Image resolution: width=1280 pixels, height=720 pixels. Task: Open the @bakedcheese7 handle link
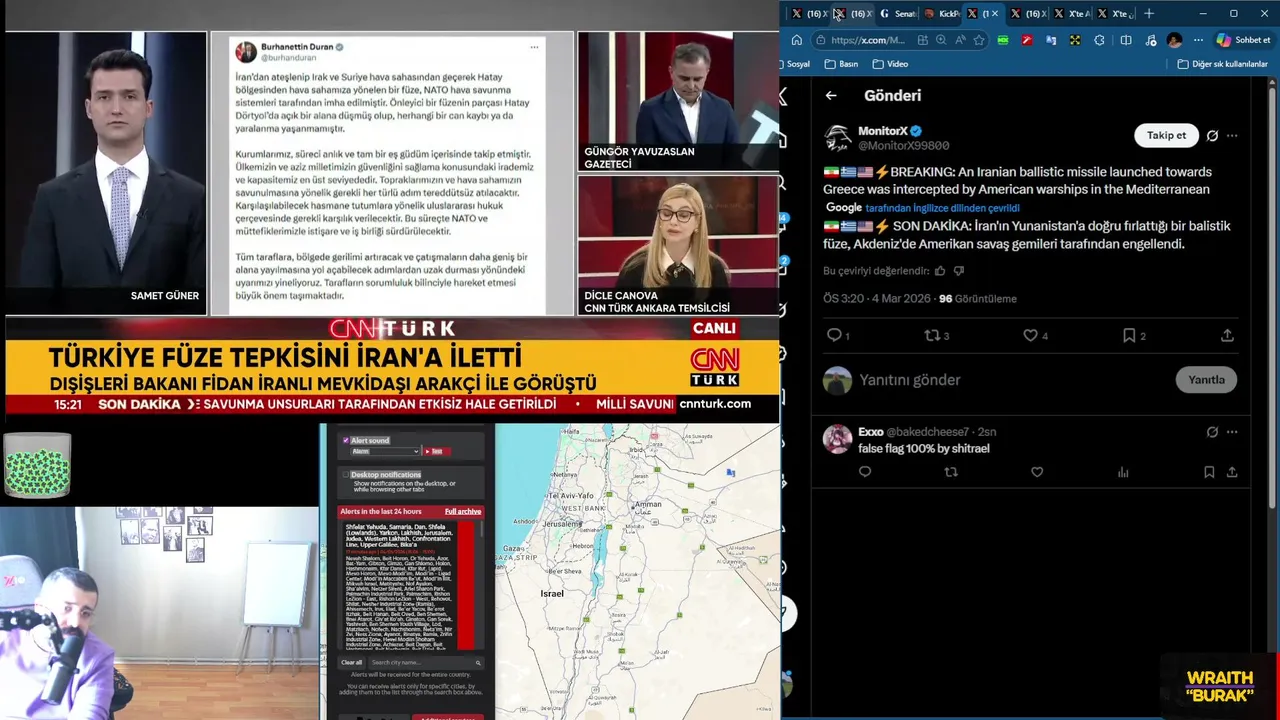pos(929,432)
